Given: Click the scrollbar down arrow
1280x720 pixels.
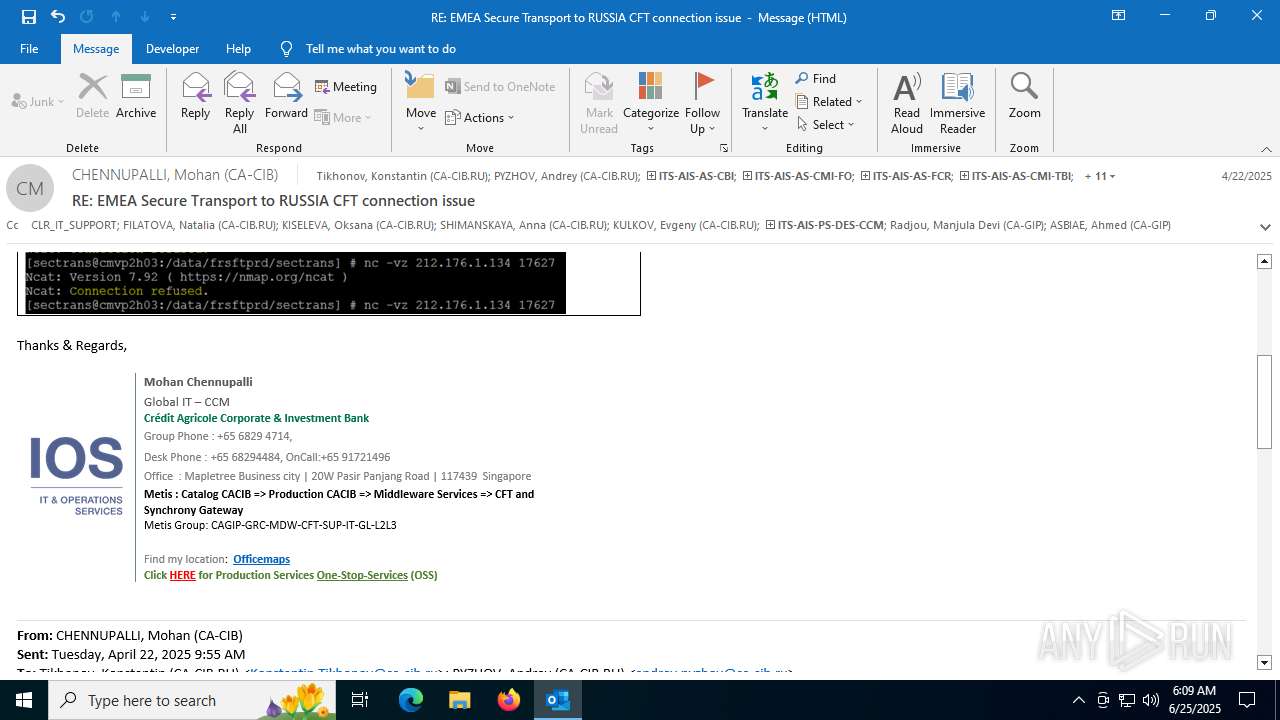Looking at the screenshot, I should 1264,662.
